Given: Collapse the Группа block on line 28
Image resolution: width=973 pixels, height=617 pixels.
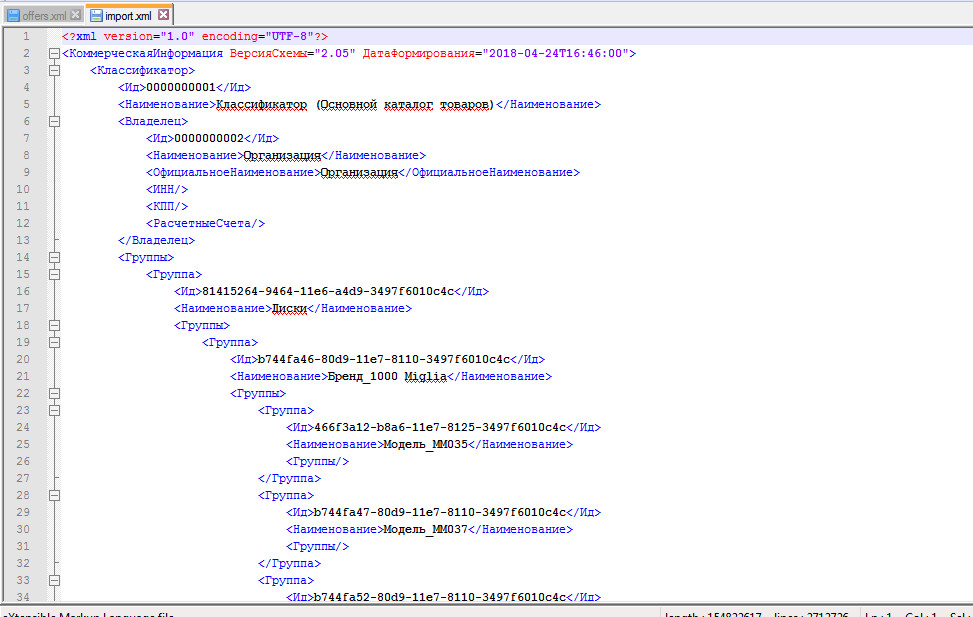Looking at the screenshot, I should click(54, 496).
